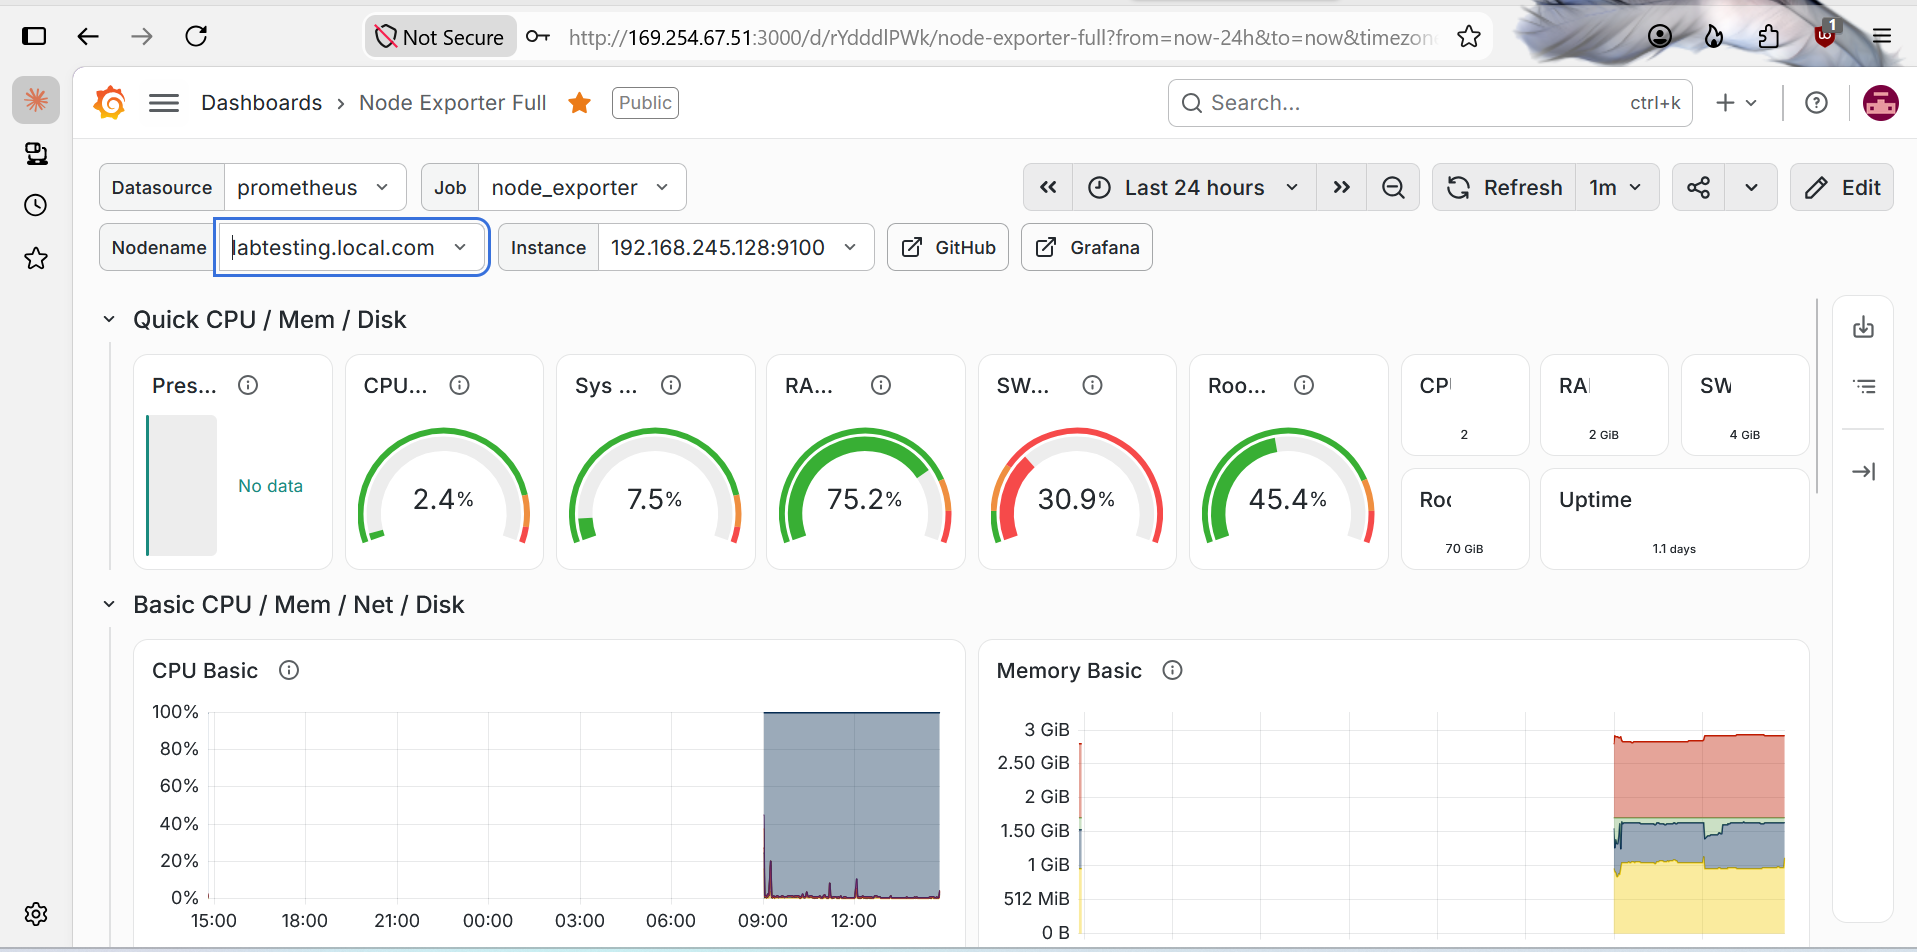Shift time range forwards
The width and height of the screenshot is (1917, 952).
(1341, 187)
